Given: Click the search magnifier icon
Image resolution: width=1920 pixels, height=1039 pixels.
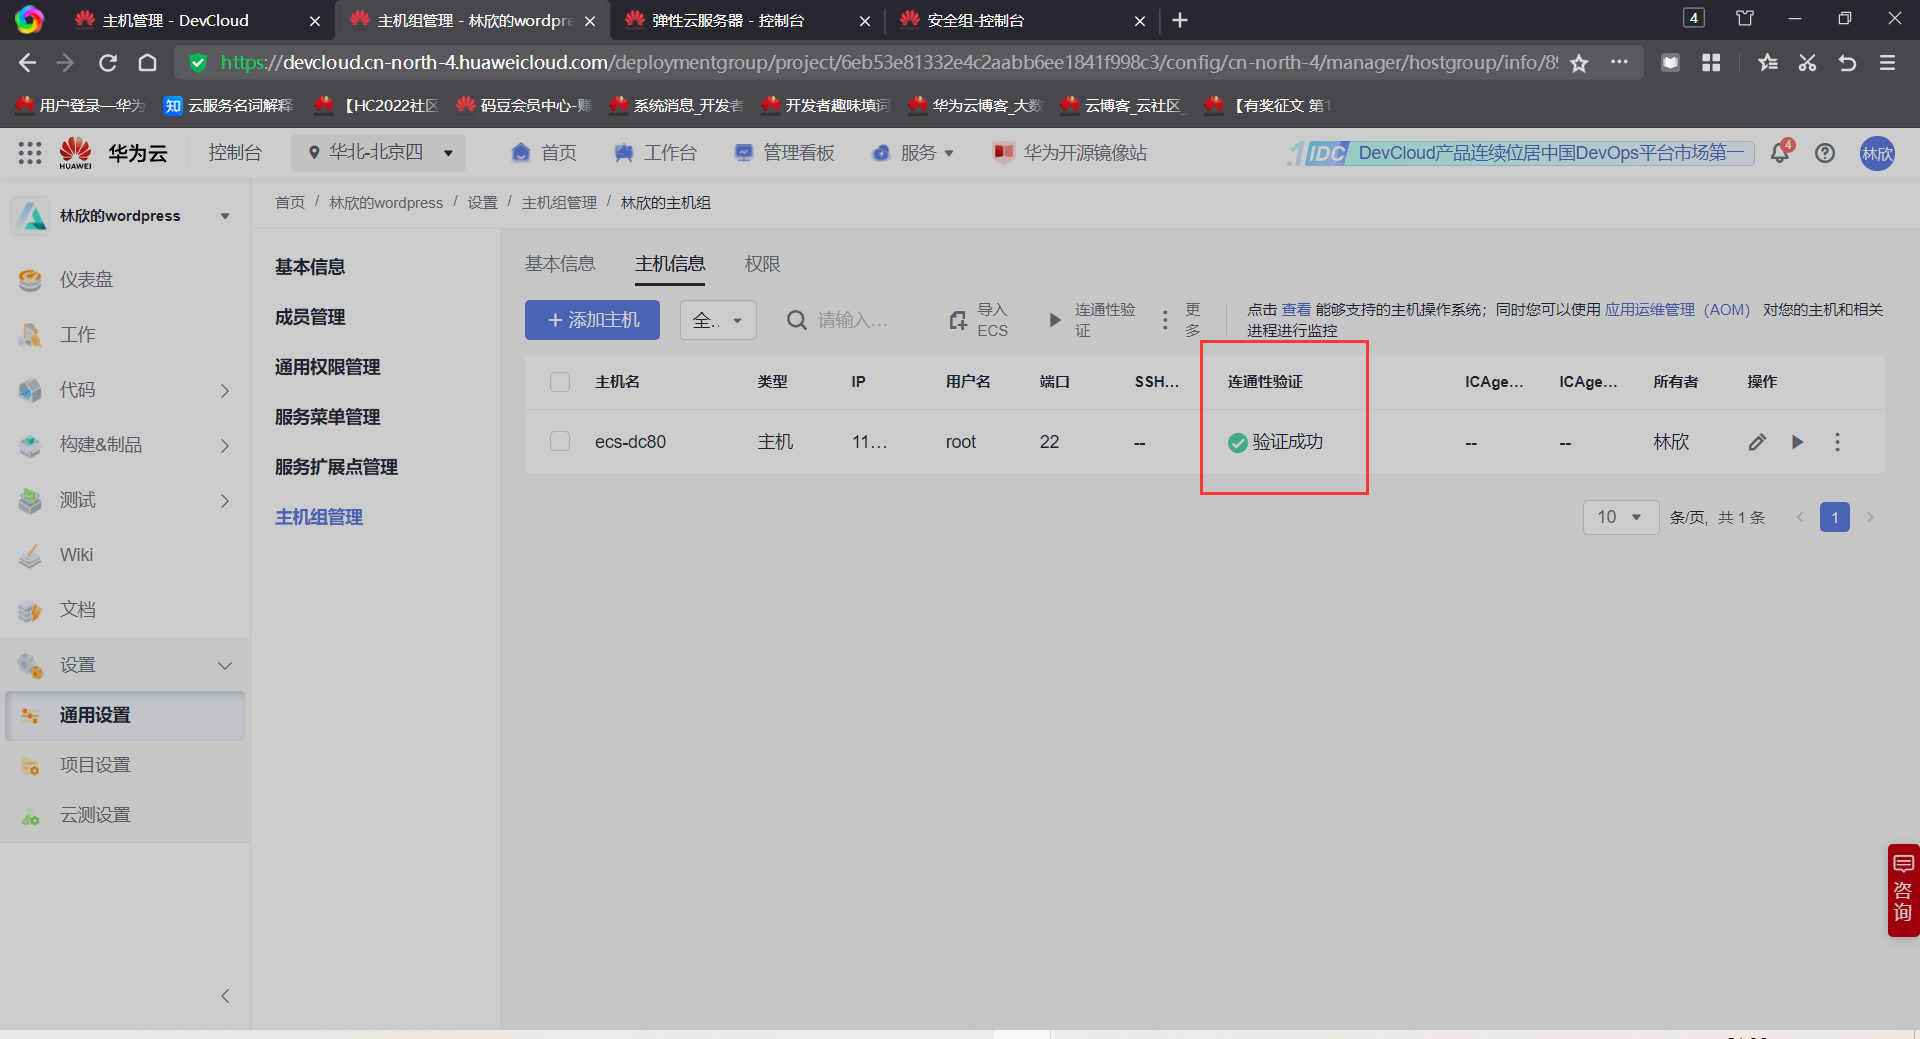Looking at the screenshot, I should point(797,320).
